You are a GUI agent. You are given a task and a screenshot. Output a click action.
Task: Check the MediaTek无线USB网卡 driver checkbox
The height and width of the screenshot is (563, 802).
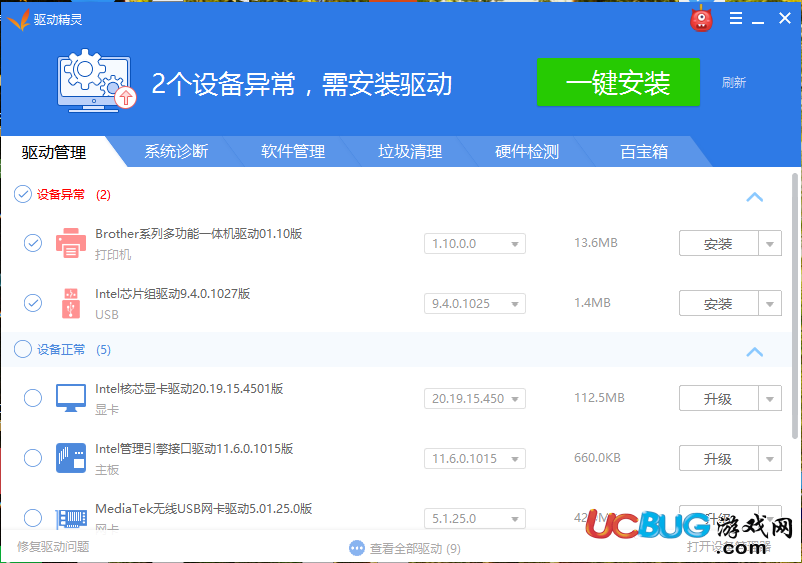pyautogui.click(x=33, y=518)
